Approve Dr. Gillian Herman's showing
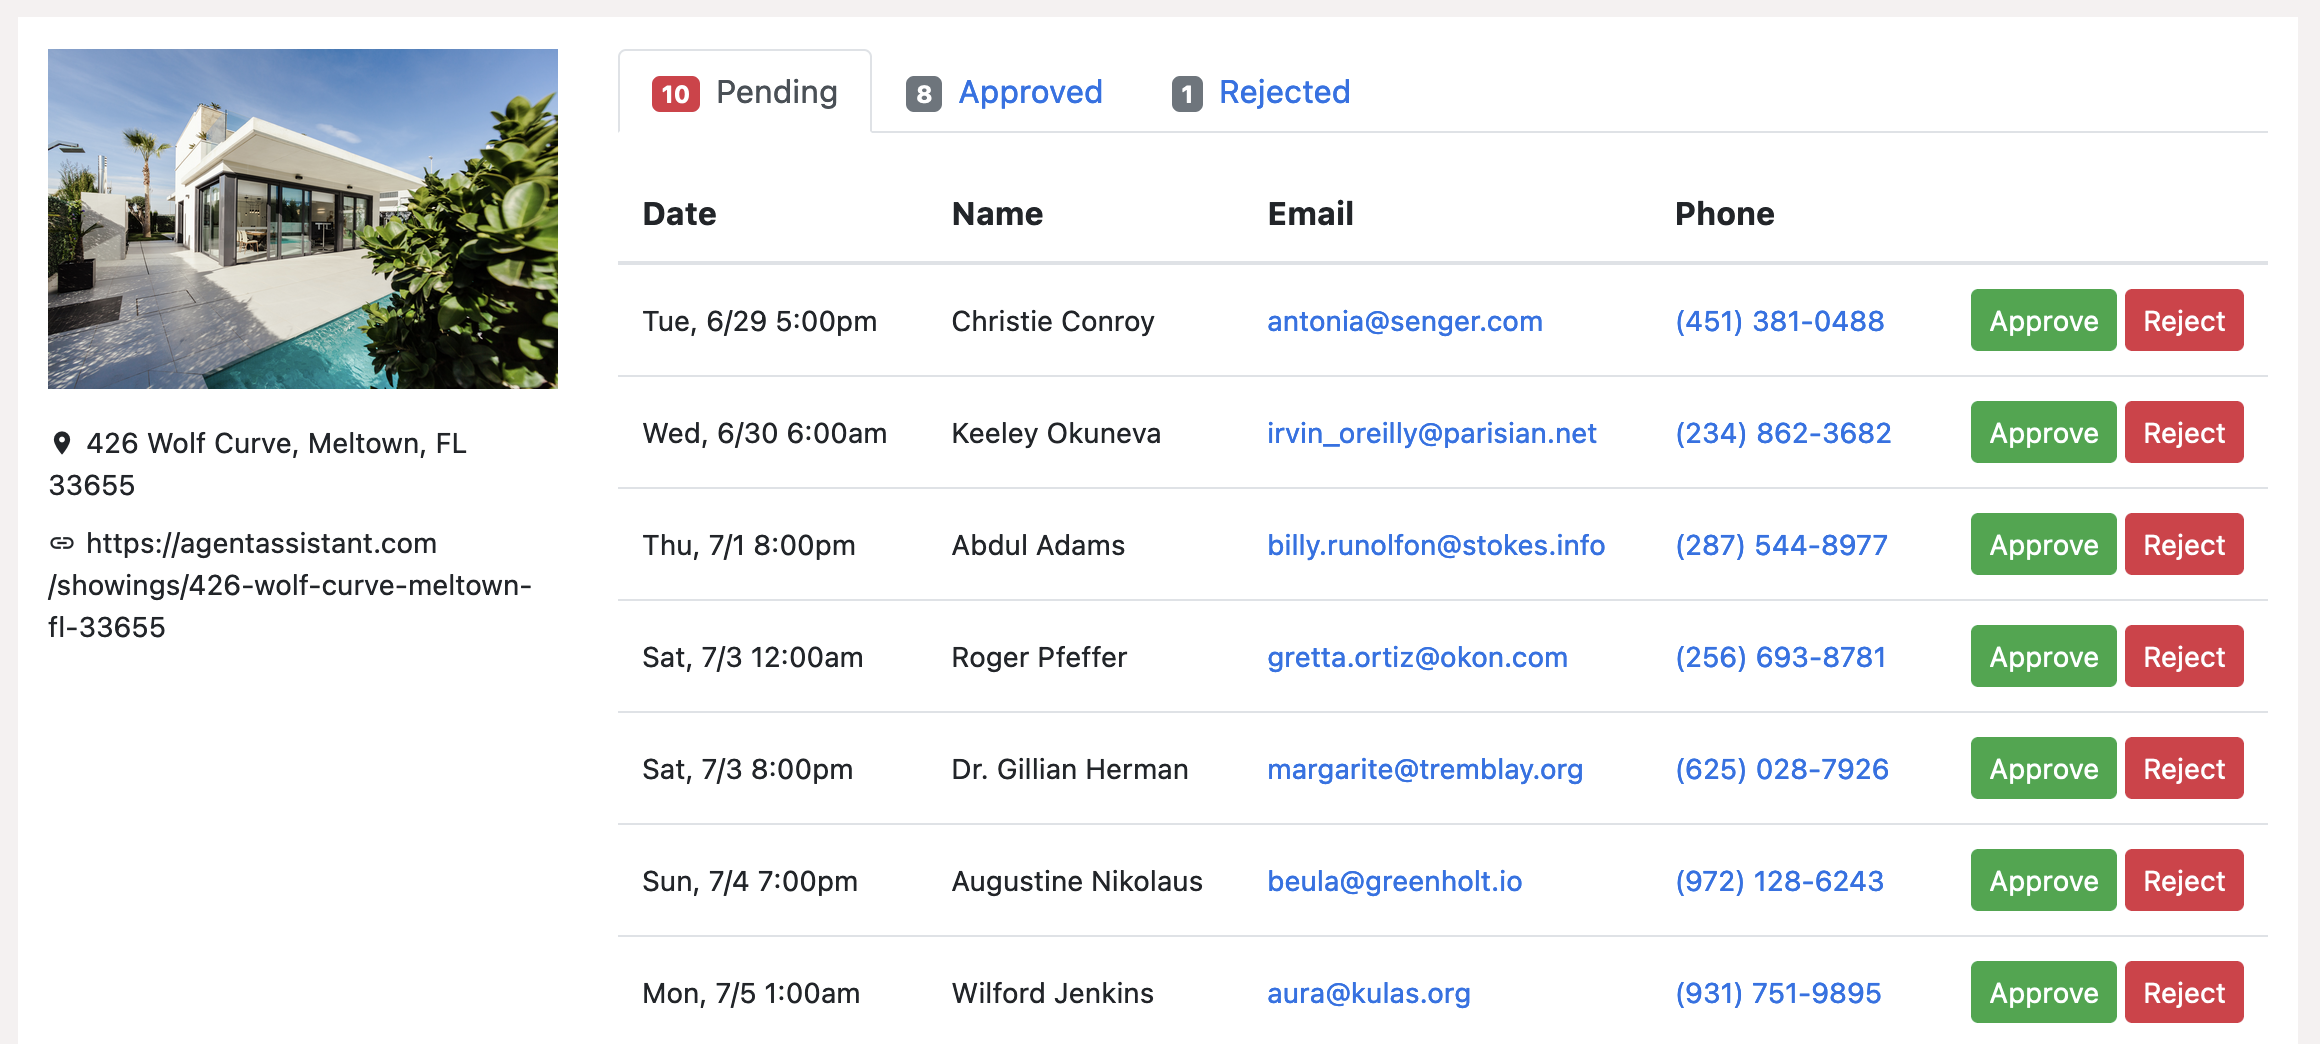Image resolution: width=2320 pixels, height=1044 pixels. pos(2043,769)
